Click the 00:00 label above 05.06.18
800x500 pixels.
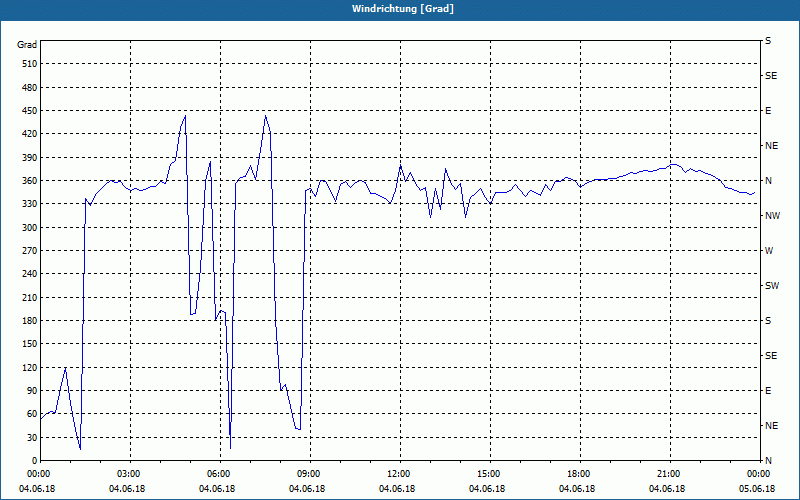(x=760, y=474)
